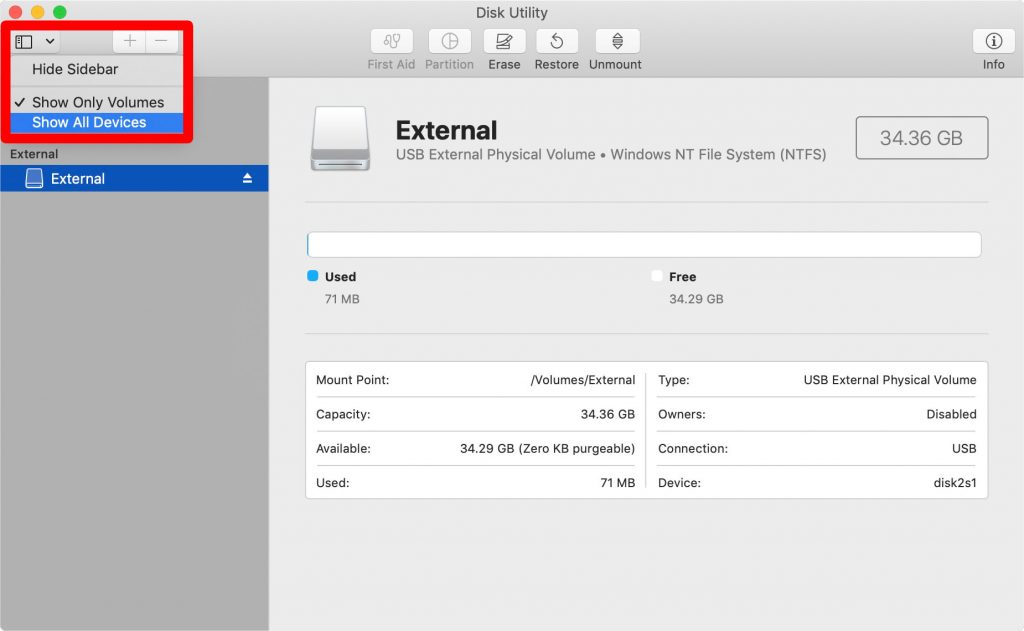This screenshot has width=1024, height=631.
Task: Open the view options dropdown chevron
Action: coord(50,42)
